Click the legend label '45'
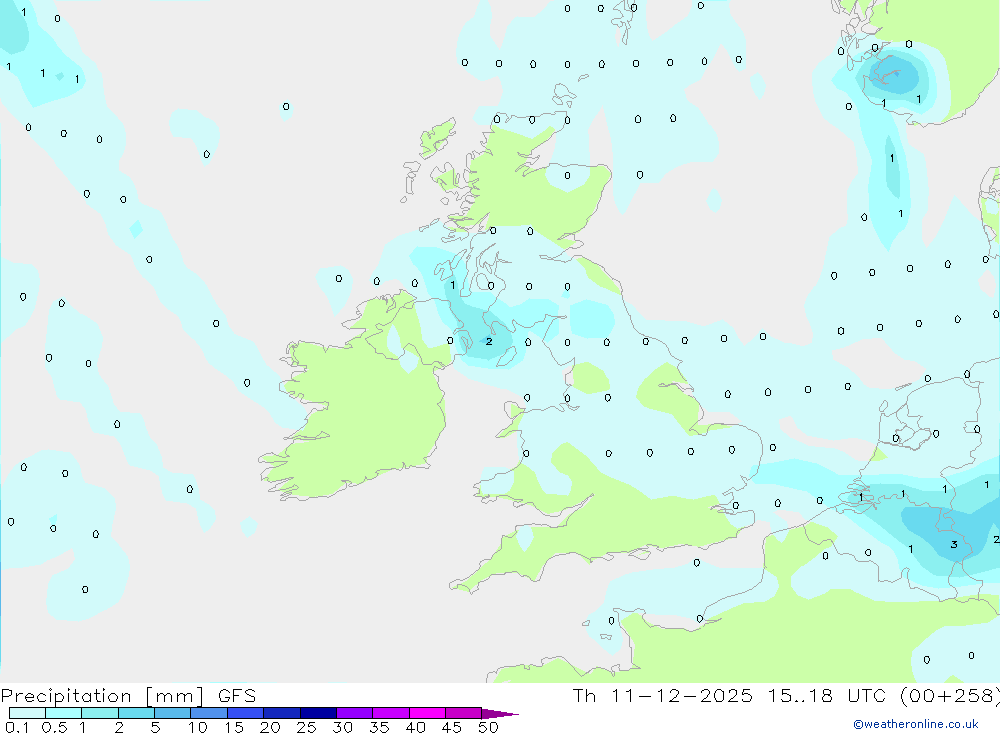The height and width of the screenshot is (733, 1000). tap(452, 727)
